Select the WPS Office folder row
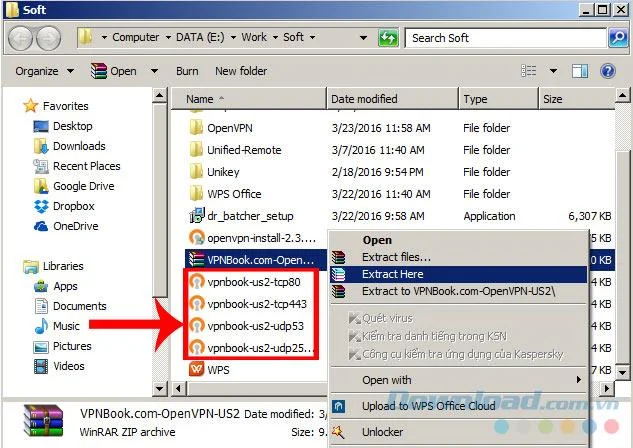The image size is (633, 448). (400, 194)
